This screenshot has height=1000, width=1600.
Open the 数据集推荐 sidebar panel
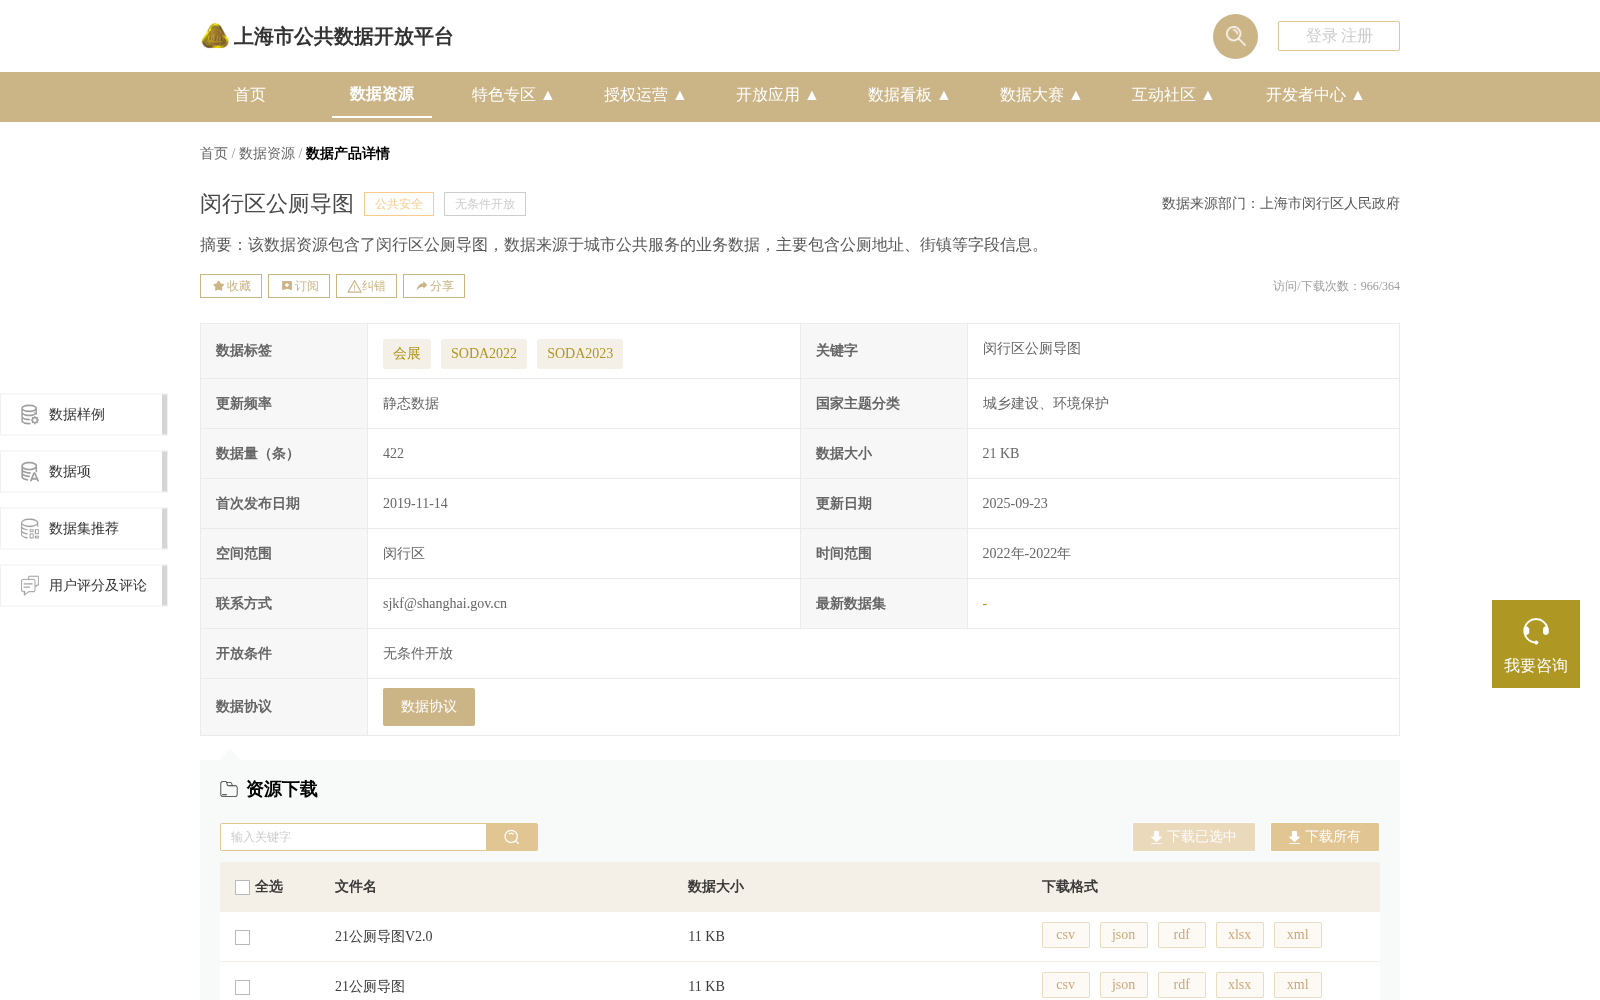[83, 528]
